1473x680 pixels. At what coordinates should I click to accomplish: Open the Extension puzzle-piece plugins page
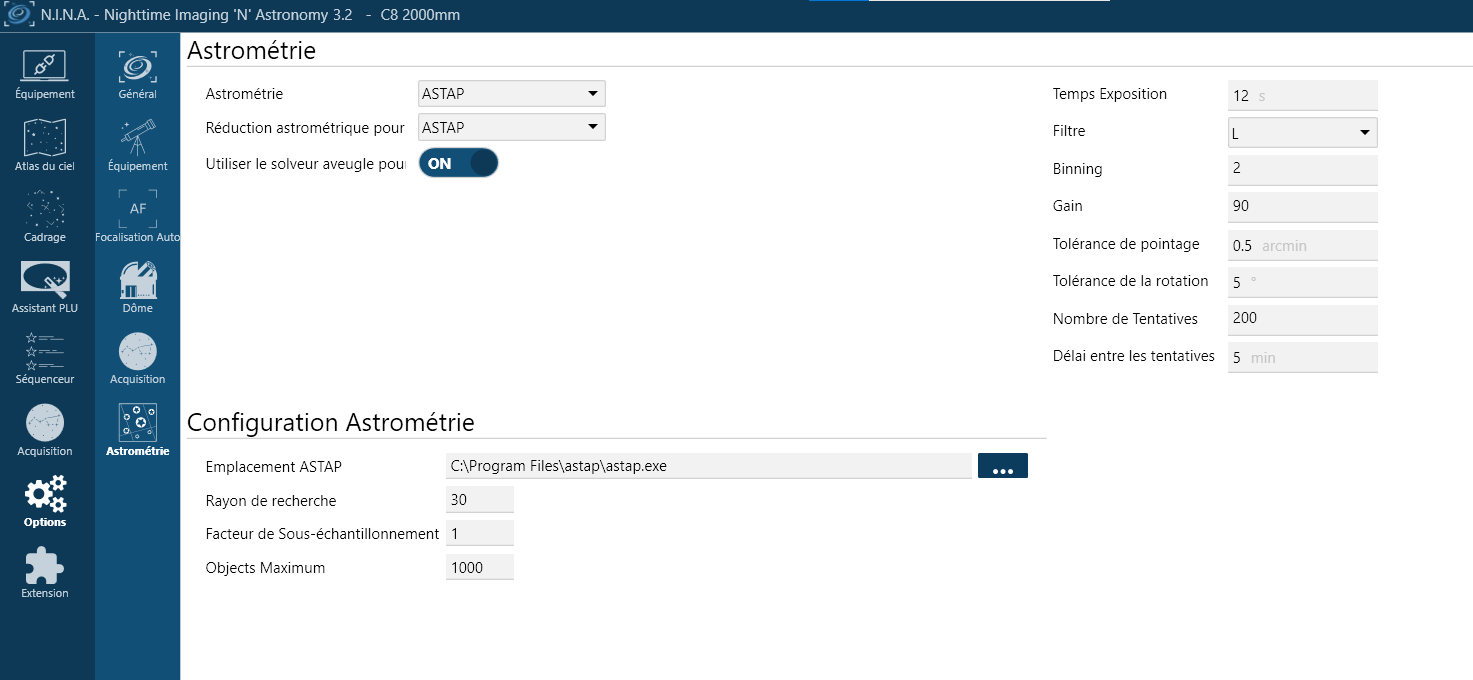[x=45, y=573]
